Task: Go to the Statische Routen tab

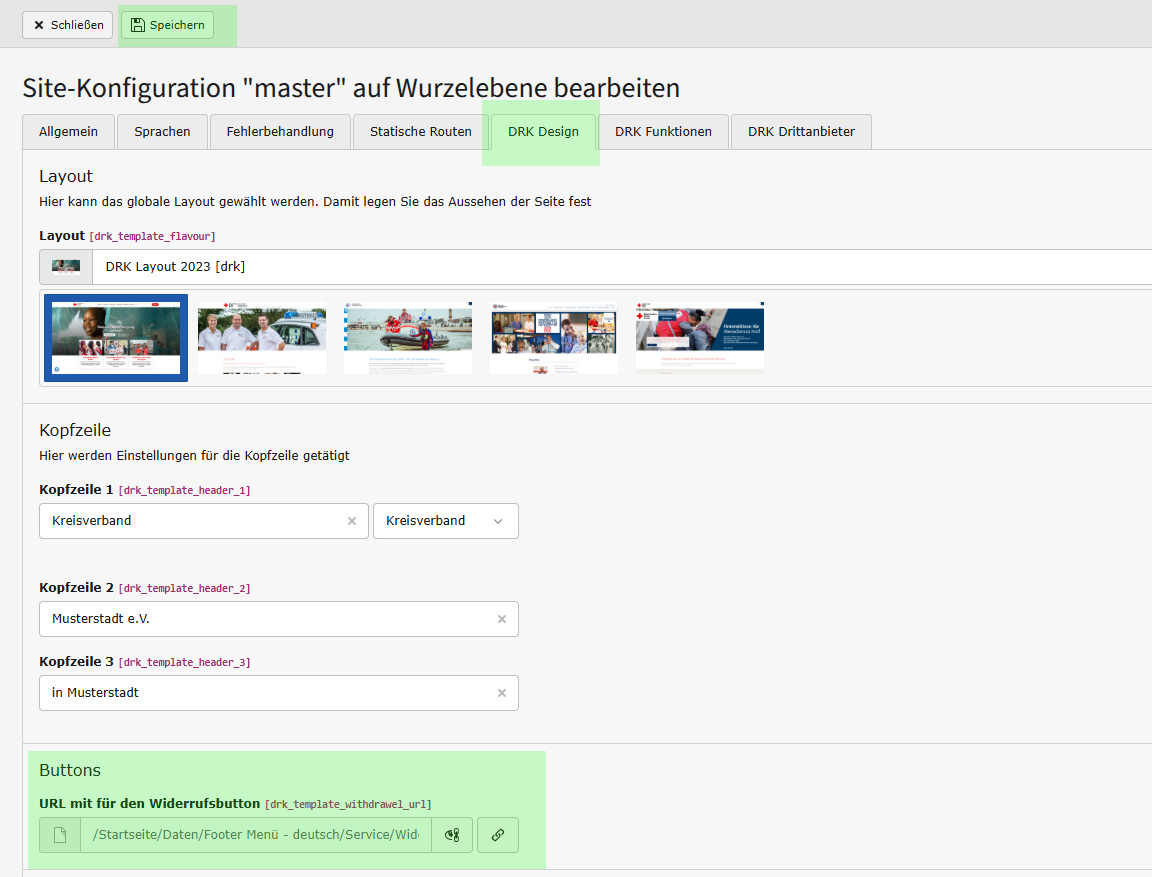Action: 420,131
